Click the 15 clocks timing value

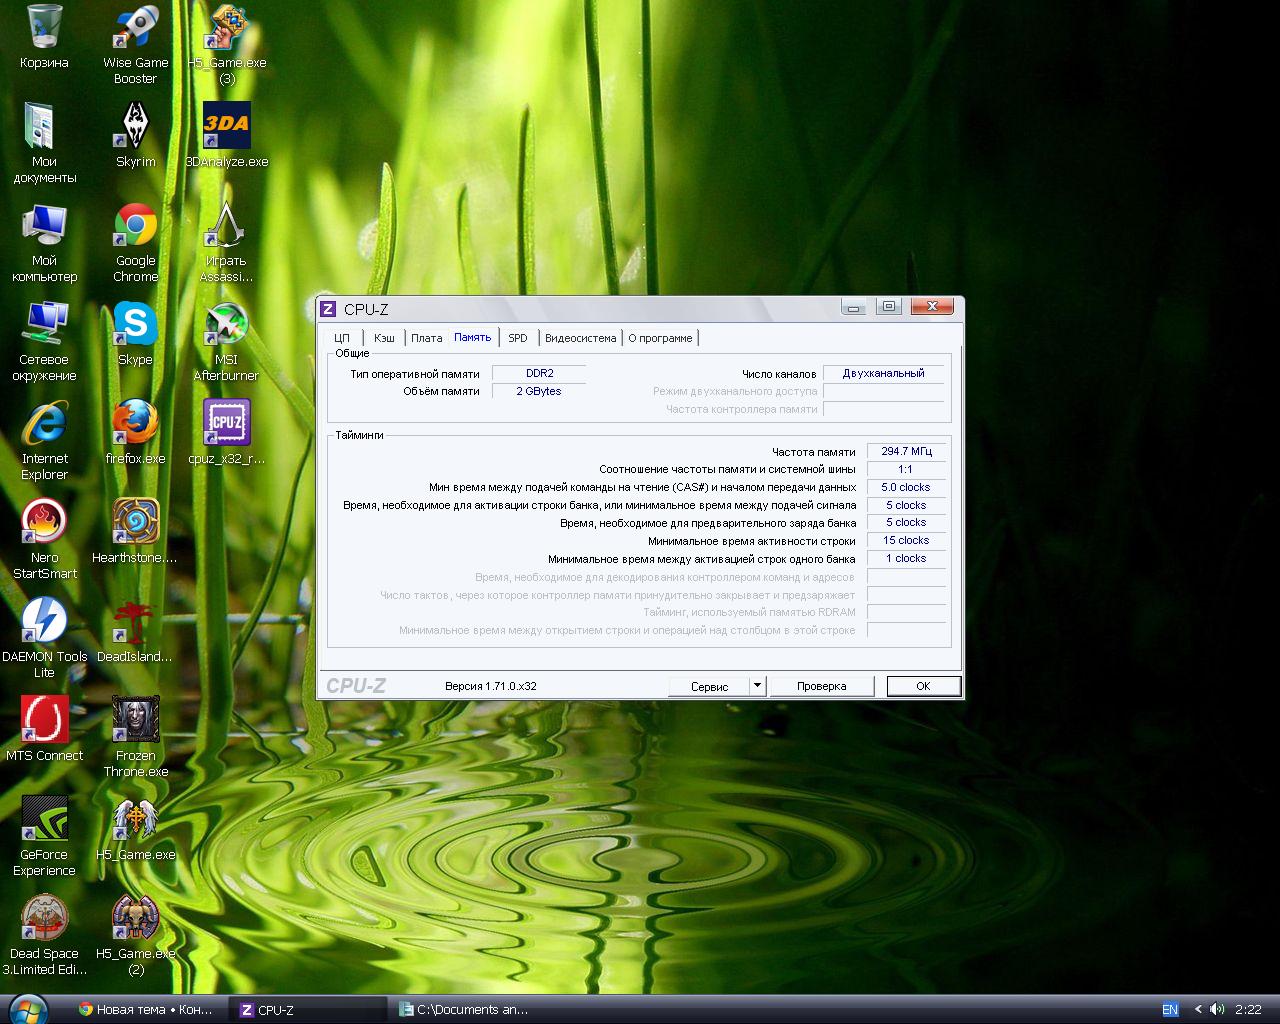point(906,540)
